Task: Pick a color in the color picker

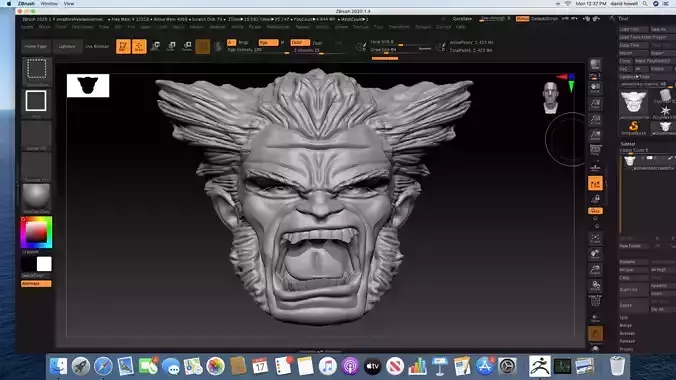Action: [x=36, y=232]
